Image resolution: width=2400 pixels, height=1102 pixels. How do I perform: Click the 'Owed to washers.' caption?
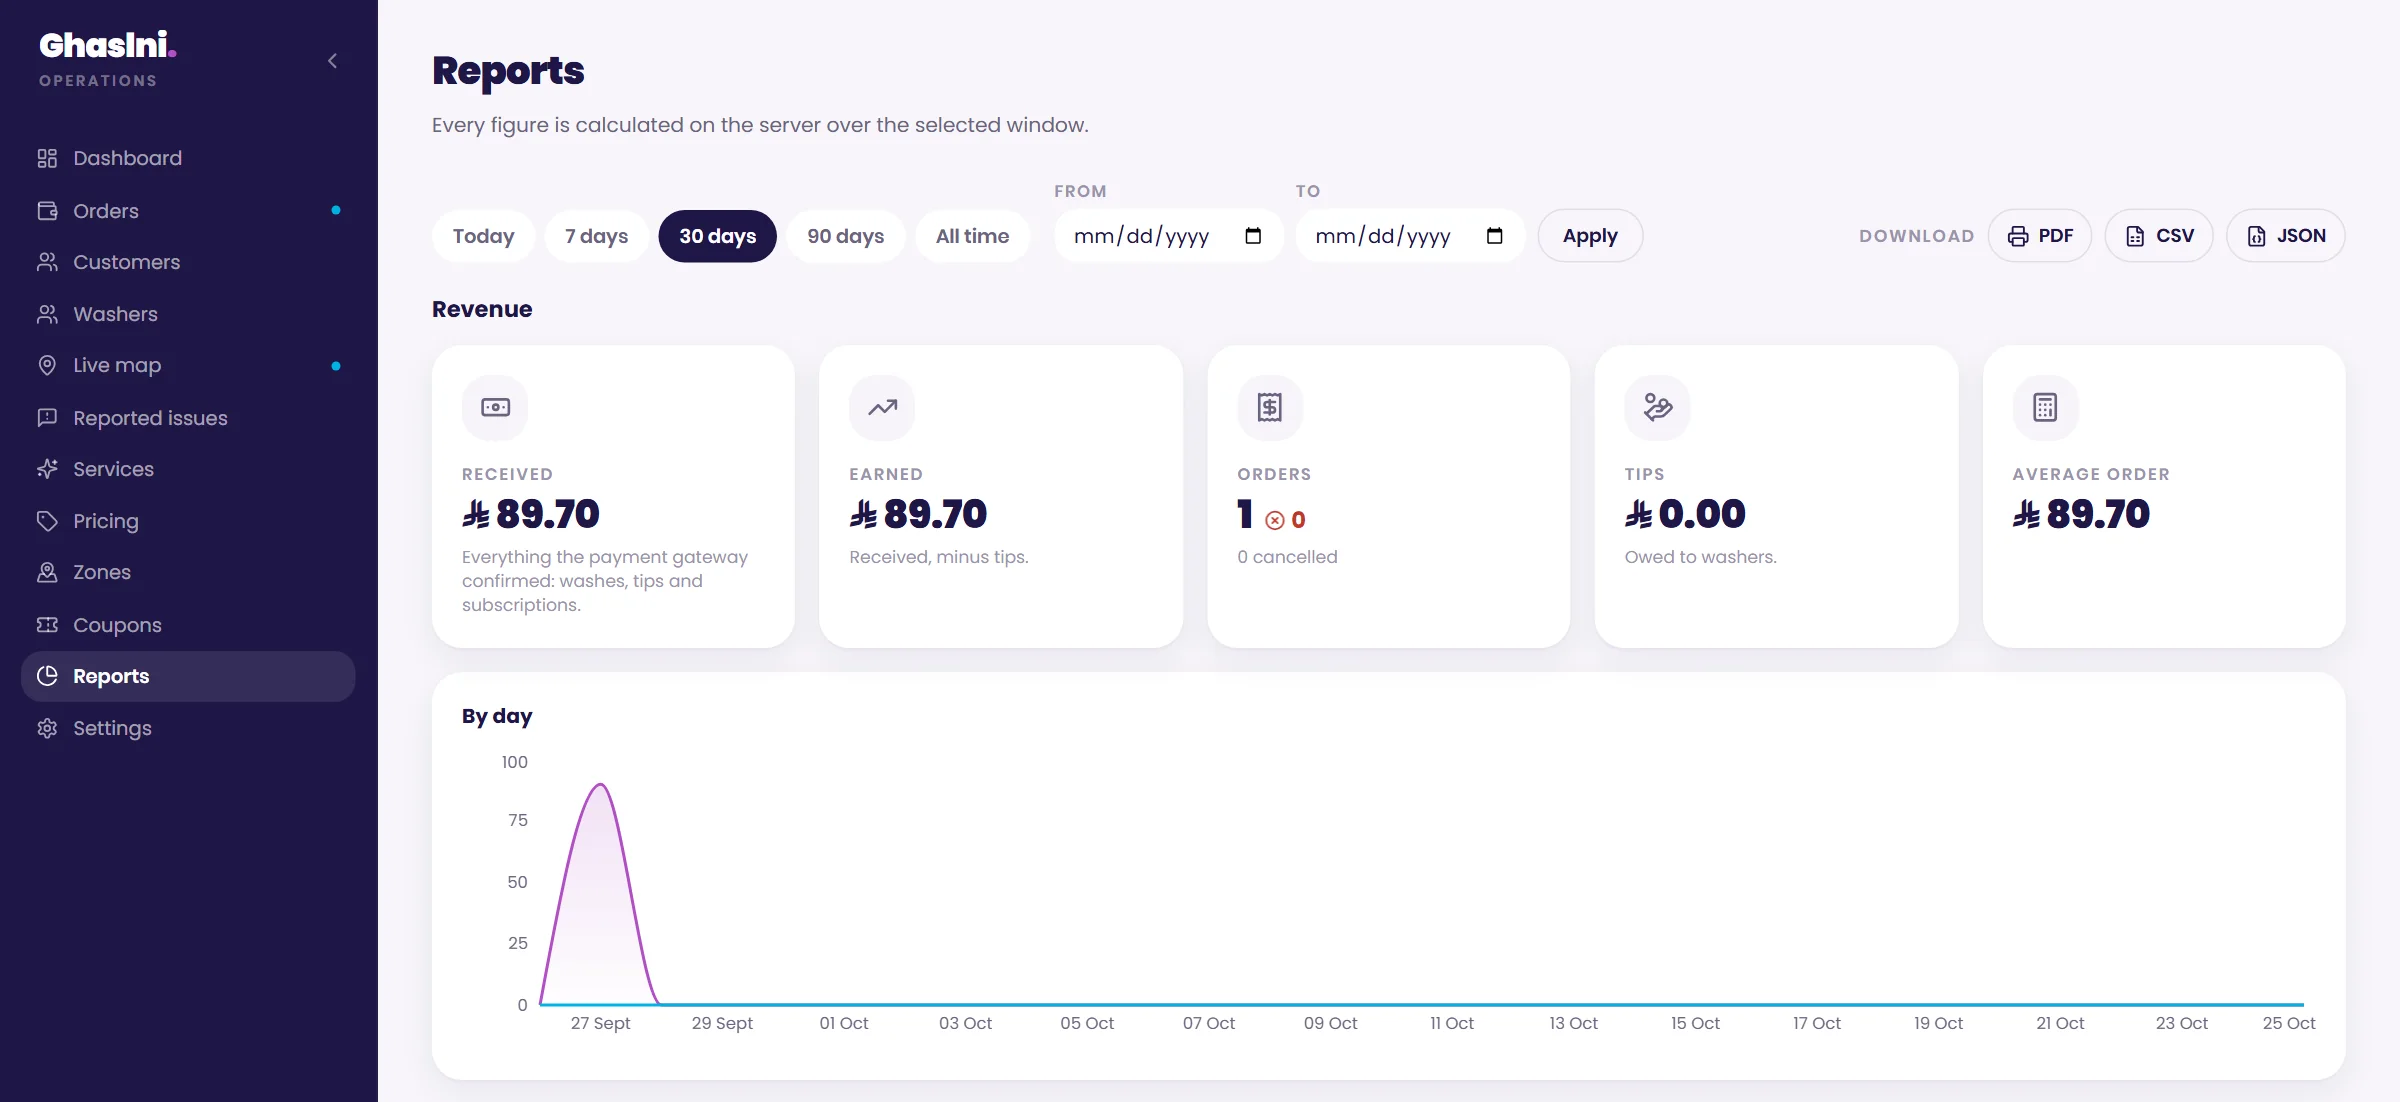1700,557
